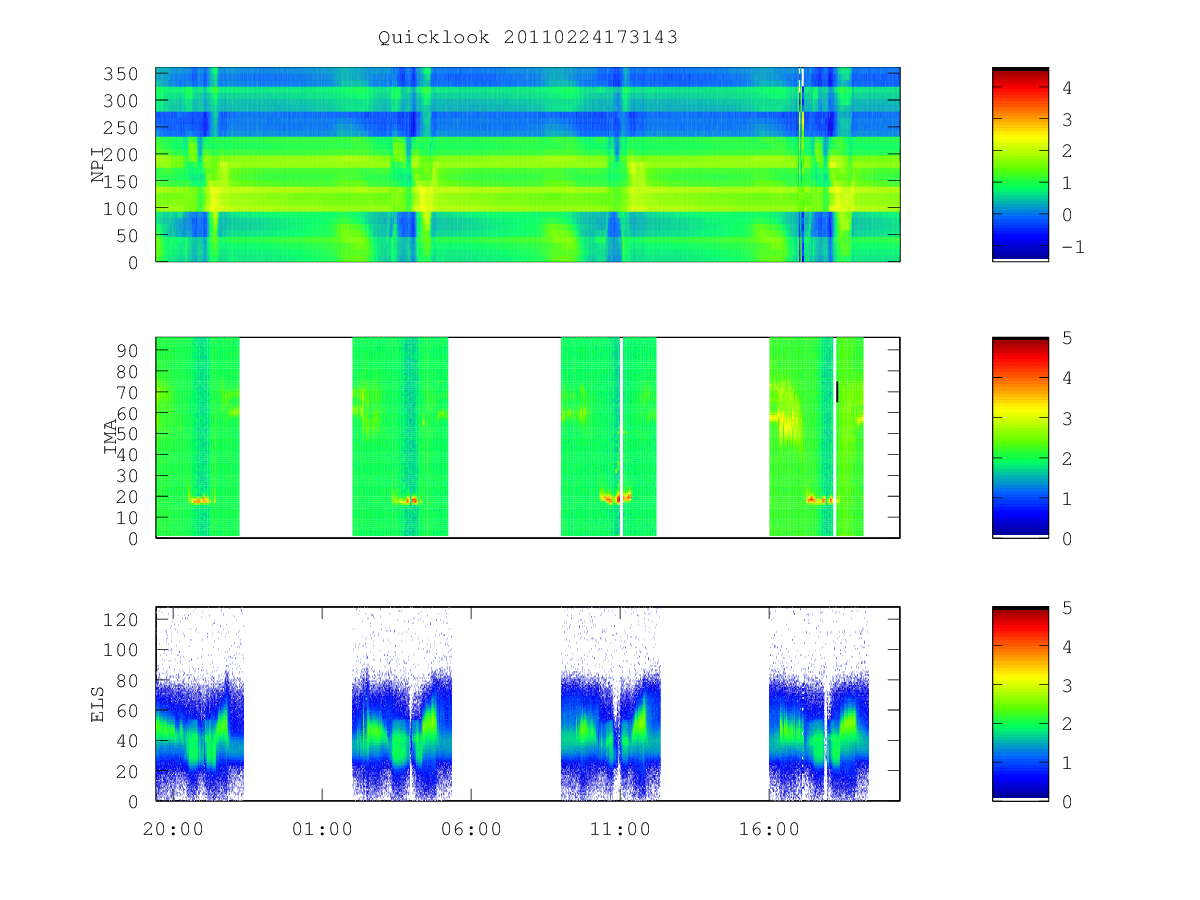Click the 3 value on IMA colorbar

1067,418
